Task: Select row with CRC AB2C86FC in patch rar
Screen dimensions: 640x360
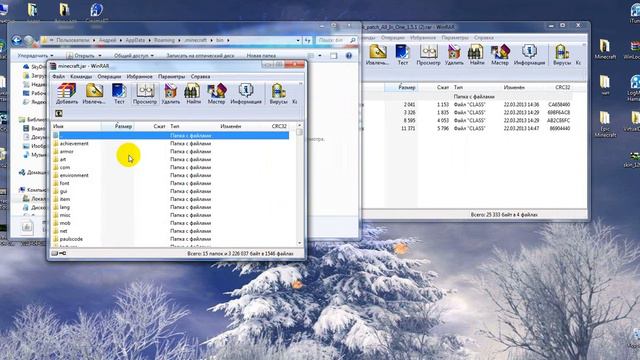Action: click(467, 120)
